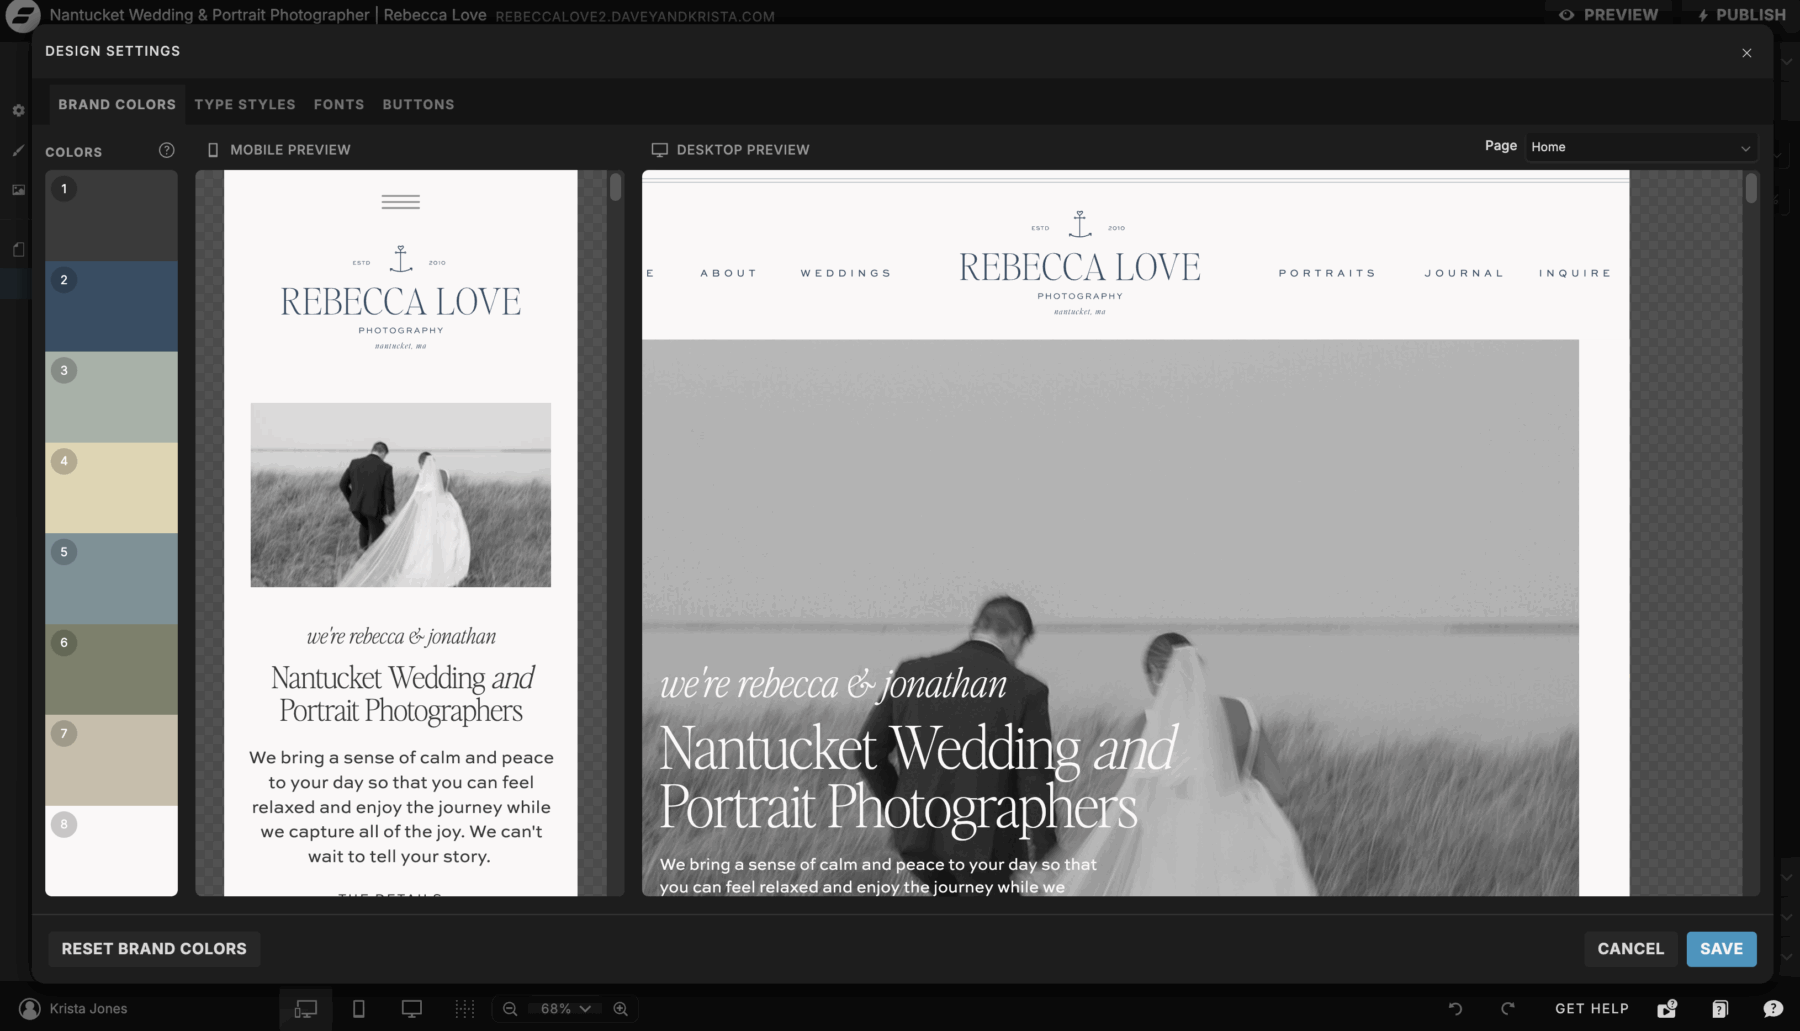
Task: Switch to the Type Styles tab
Action: point(245,104)
